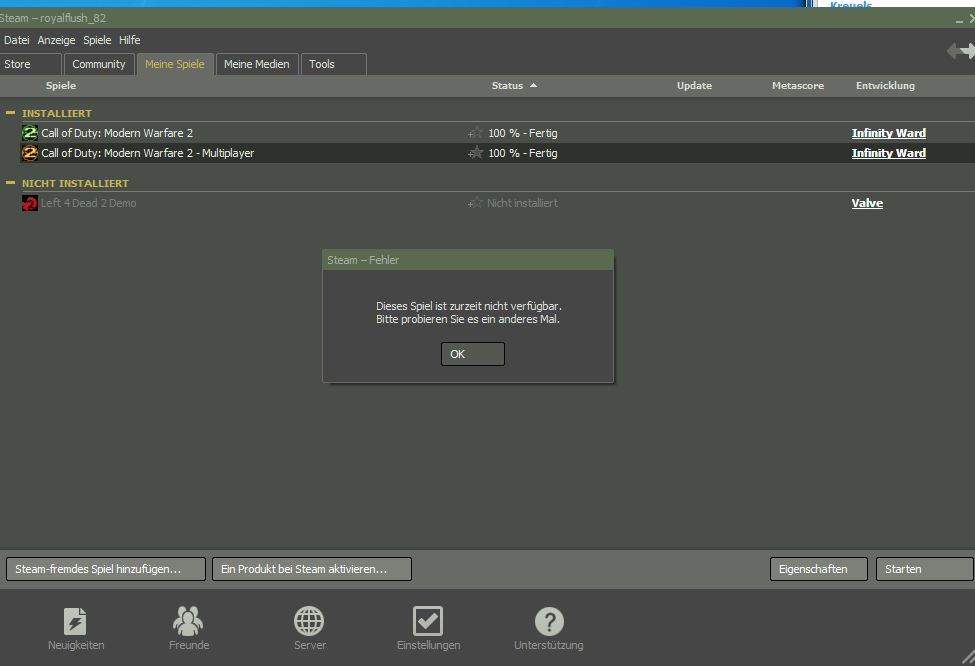Open the Spiele menu
The height and width of the screenshot is (666, 975).
tap(97, 40)
